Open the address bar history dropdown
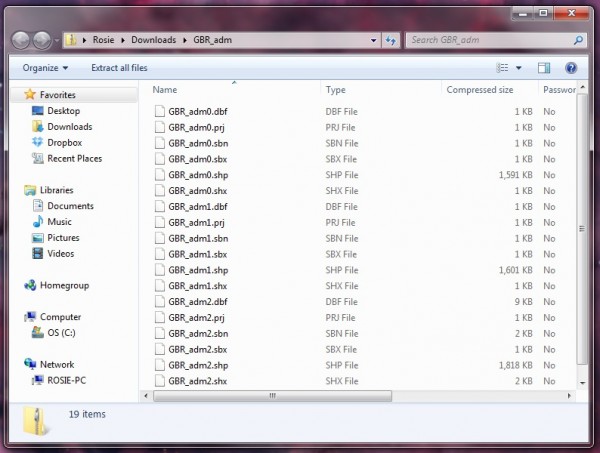 point(373,40)
